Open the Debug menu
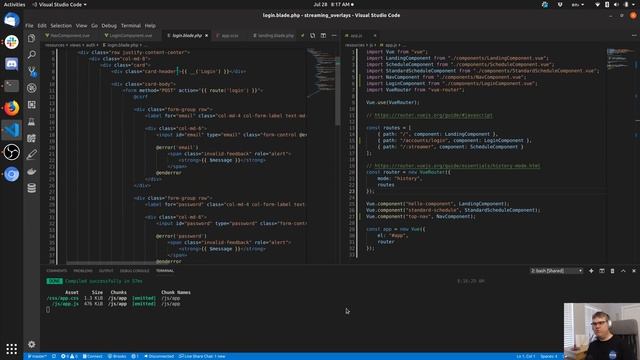The image size is (640, 360). [109, 25]
